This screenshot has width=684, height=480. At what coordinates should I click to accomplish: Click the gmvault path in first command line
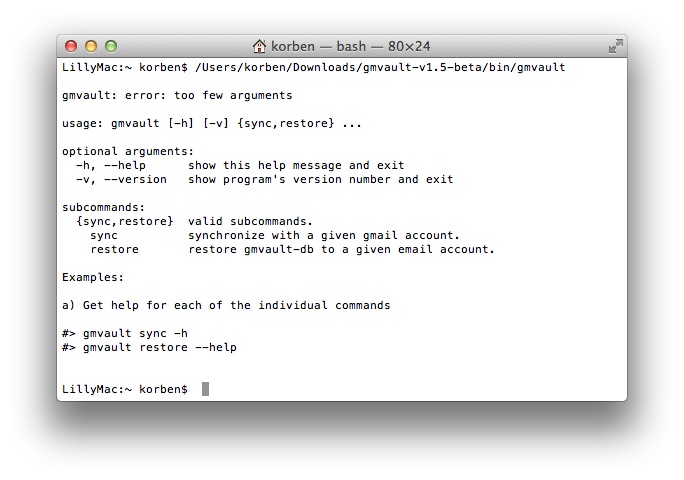click(380, 67)
